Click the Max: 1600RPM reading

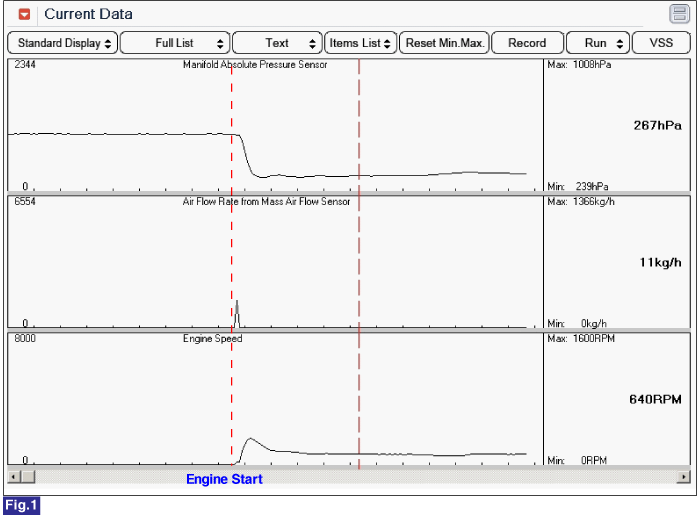click(581, 339)
